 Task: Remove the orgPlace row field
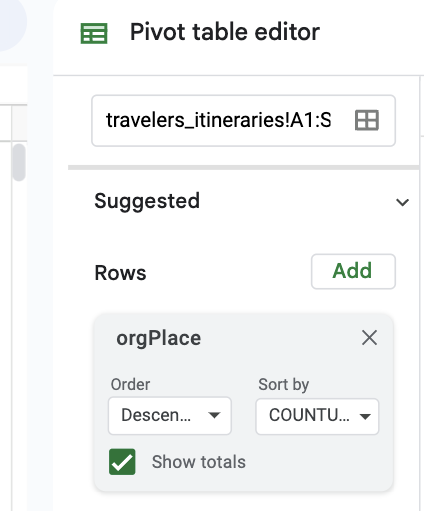click(369, 338)
